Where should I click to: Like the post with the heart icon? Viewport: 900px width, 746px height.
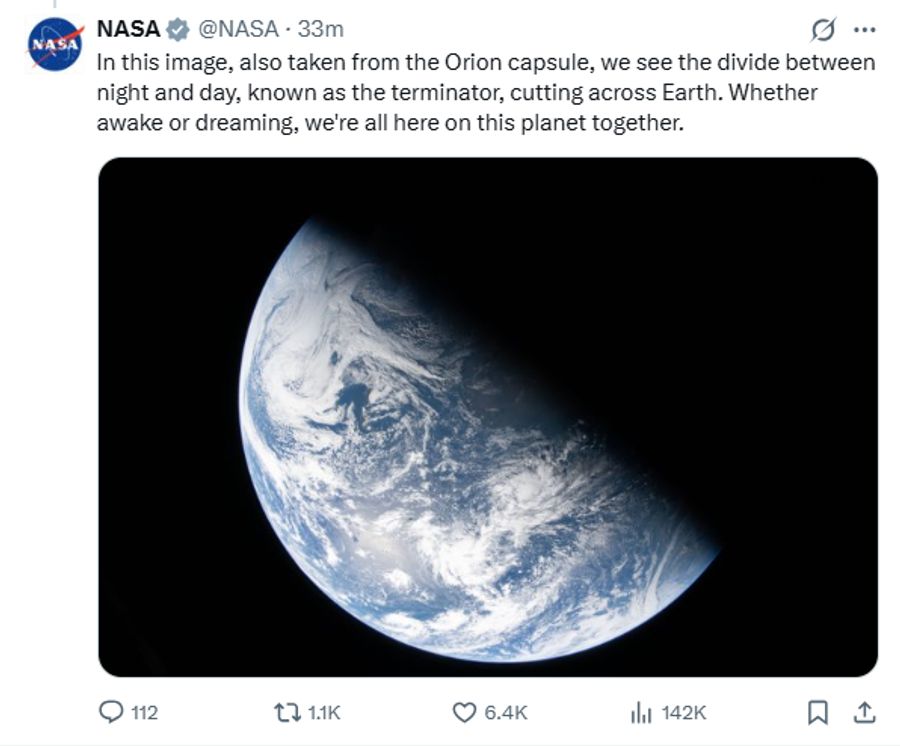(x=464, y=712)
